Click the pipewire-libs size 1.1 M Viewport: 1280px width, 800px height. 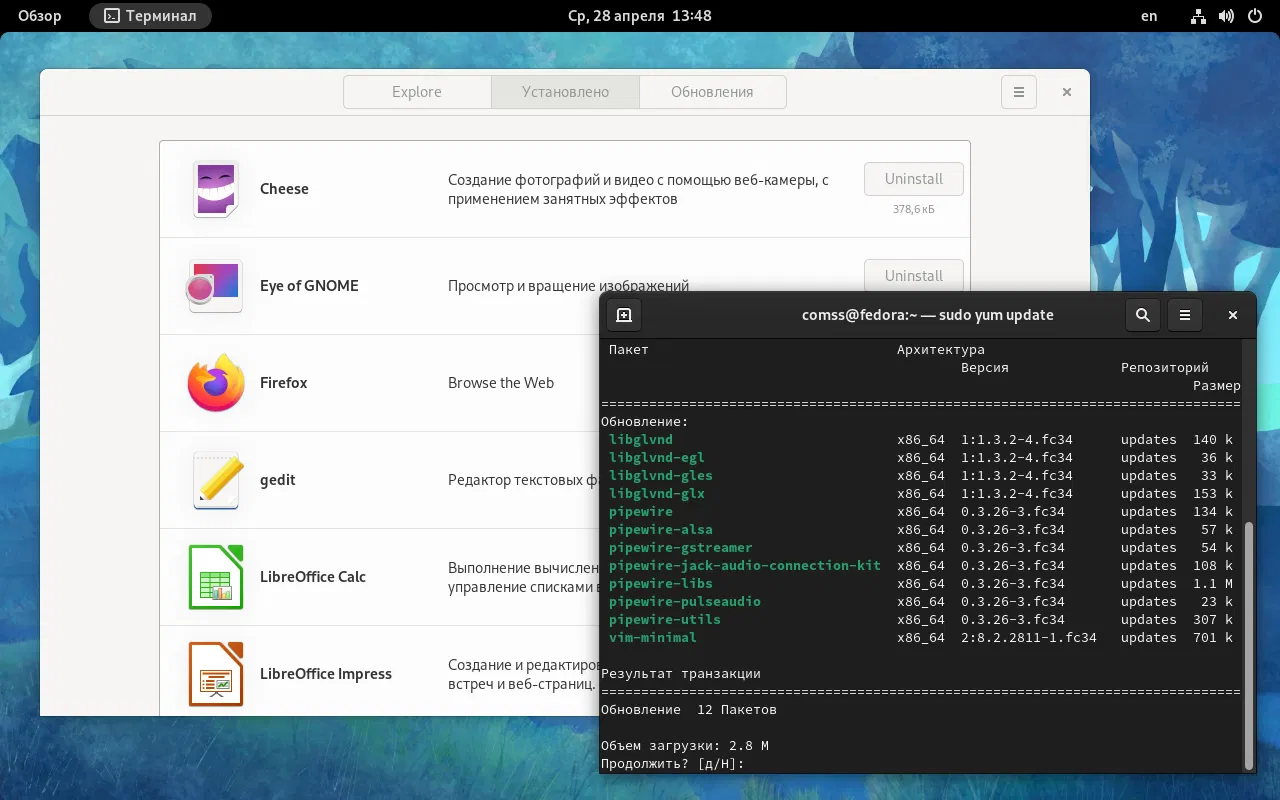(x=1213, y=584)
